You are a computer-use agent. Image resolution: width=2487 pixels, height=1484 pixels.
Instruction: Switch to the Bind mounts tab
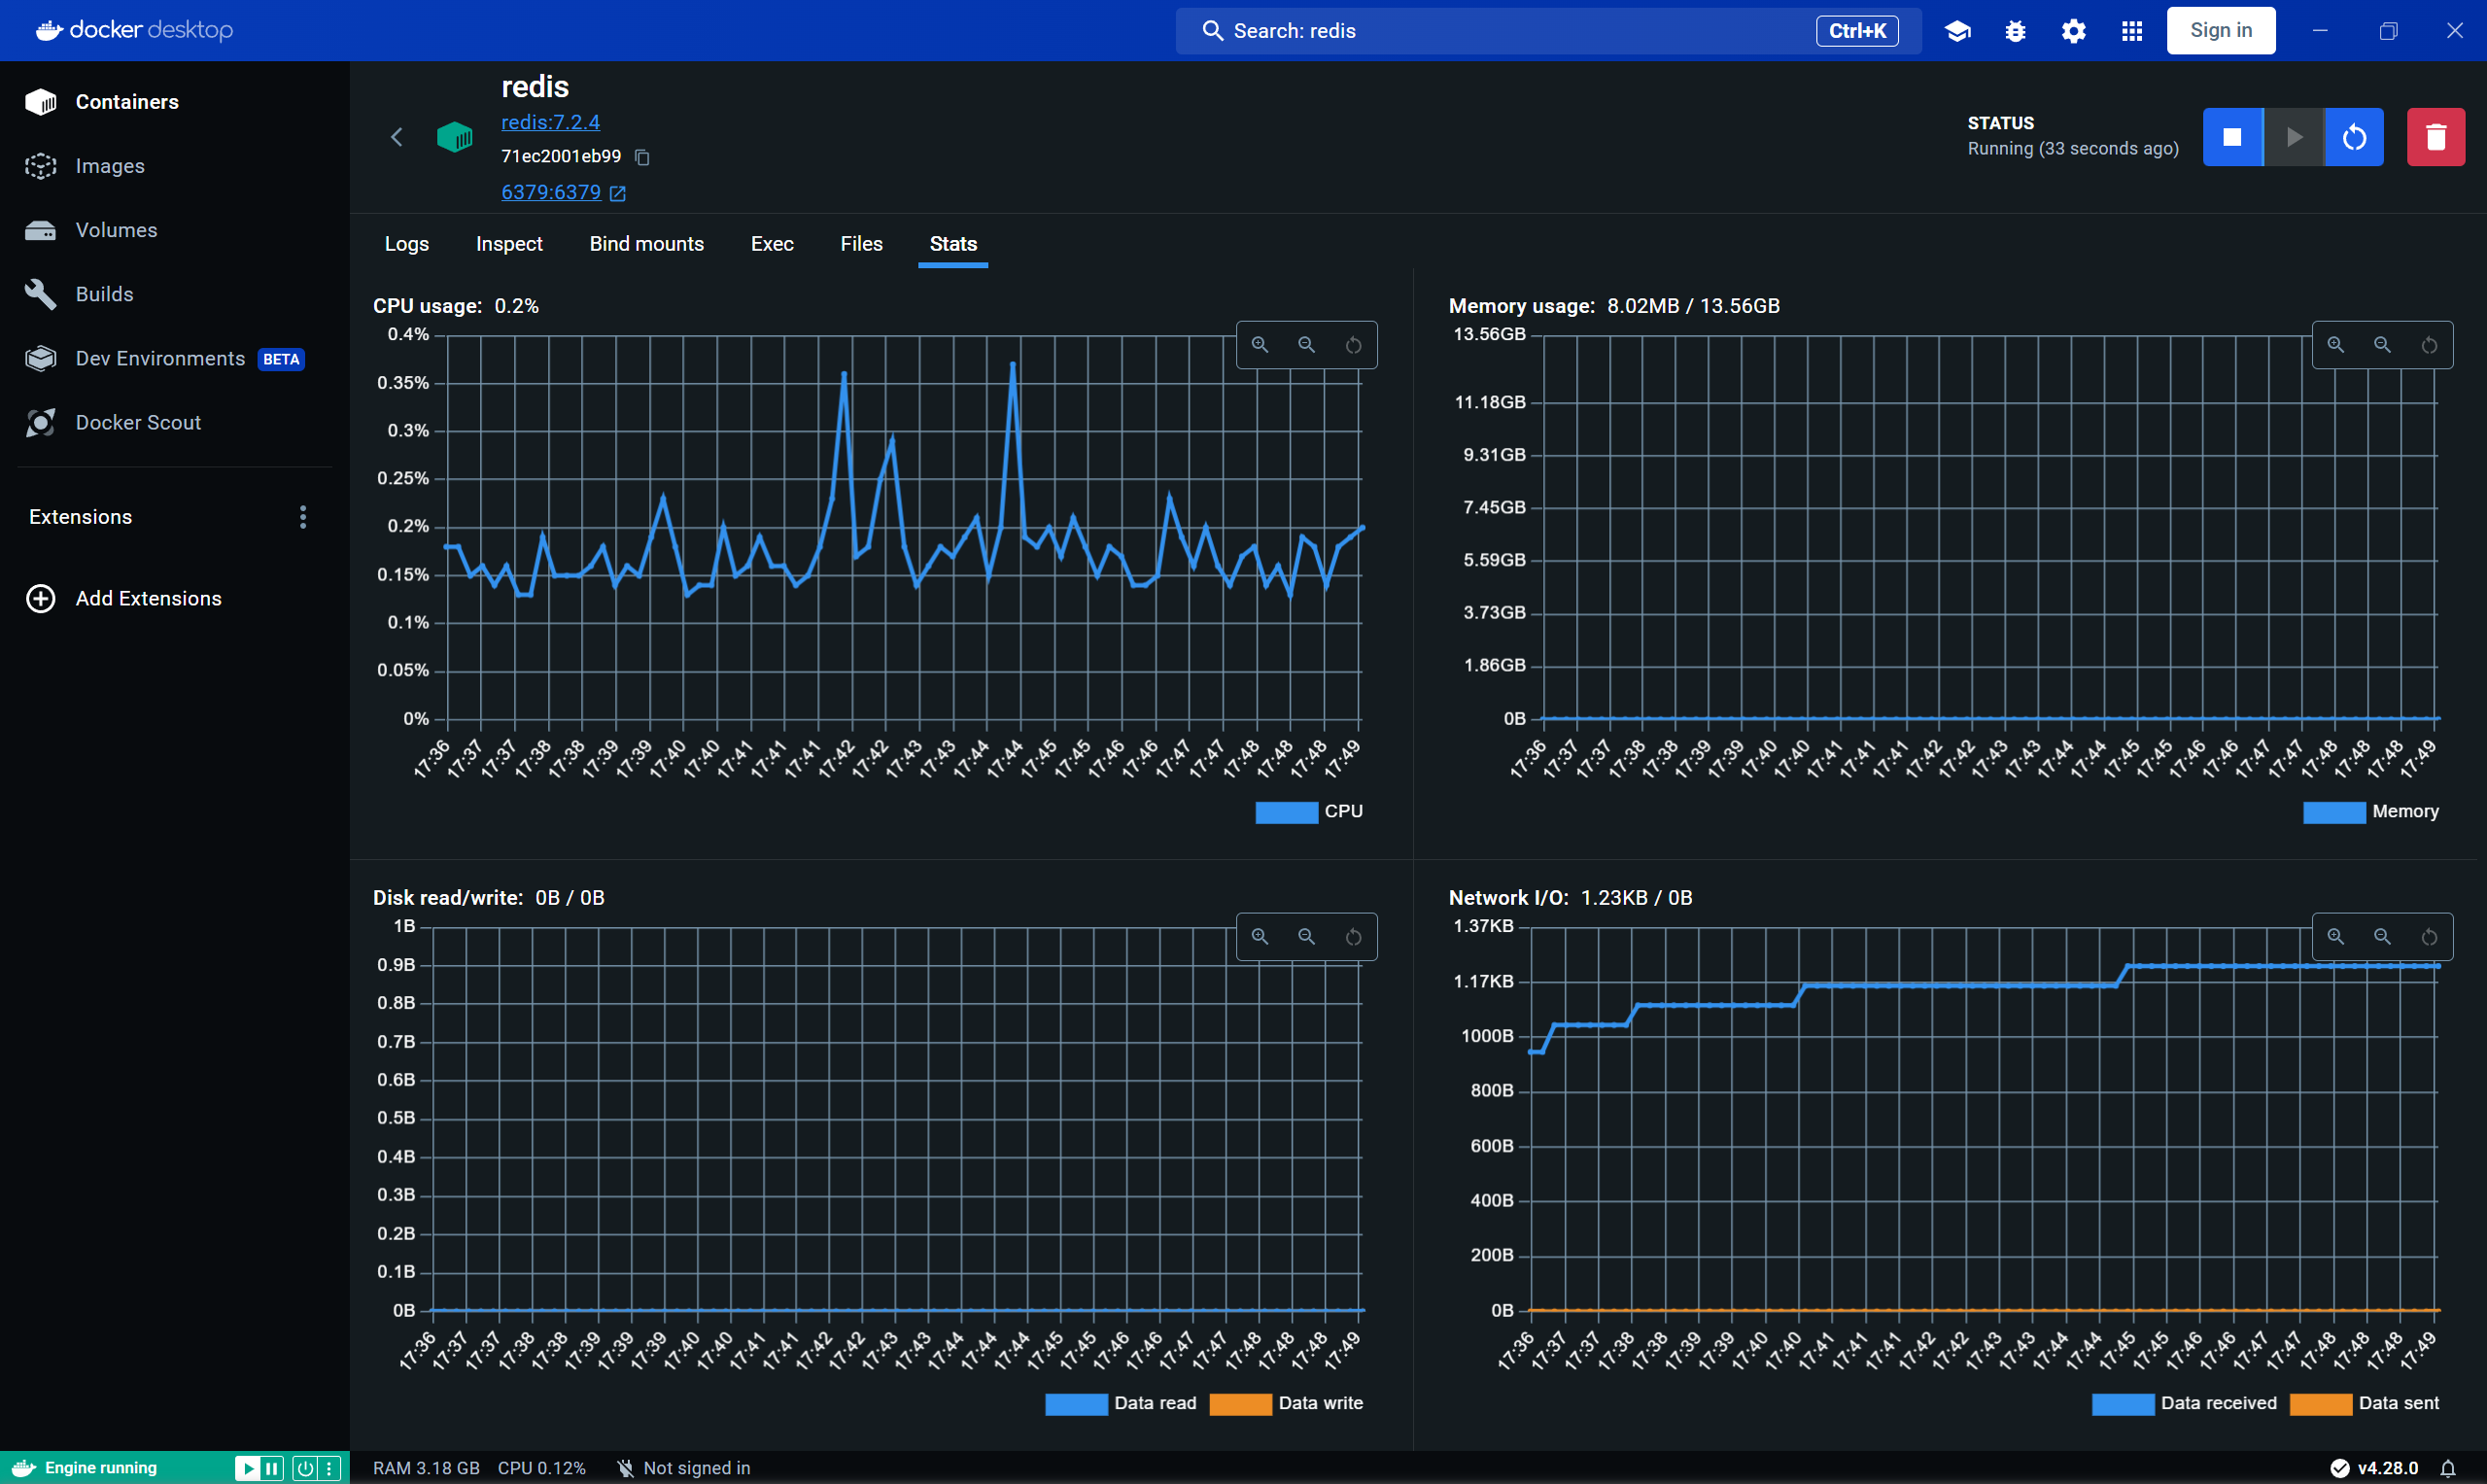[x=647, y=244]
